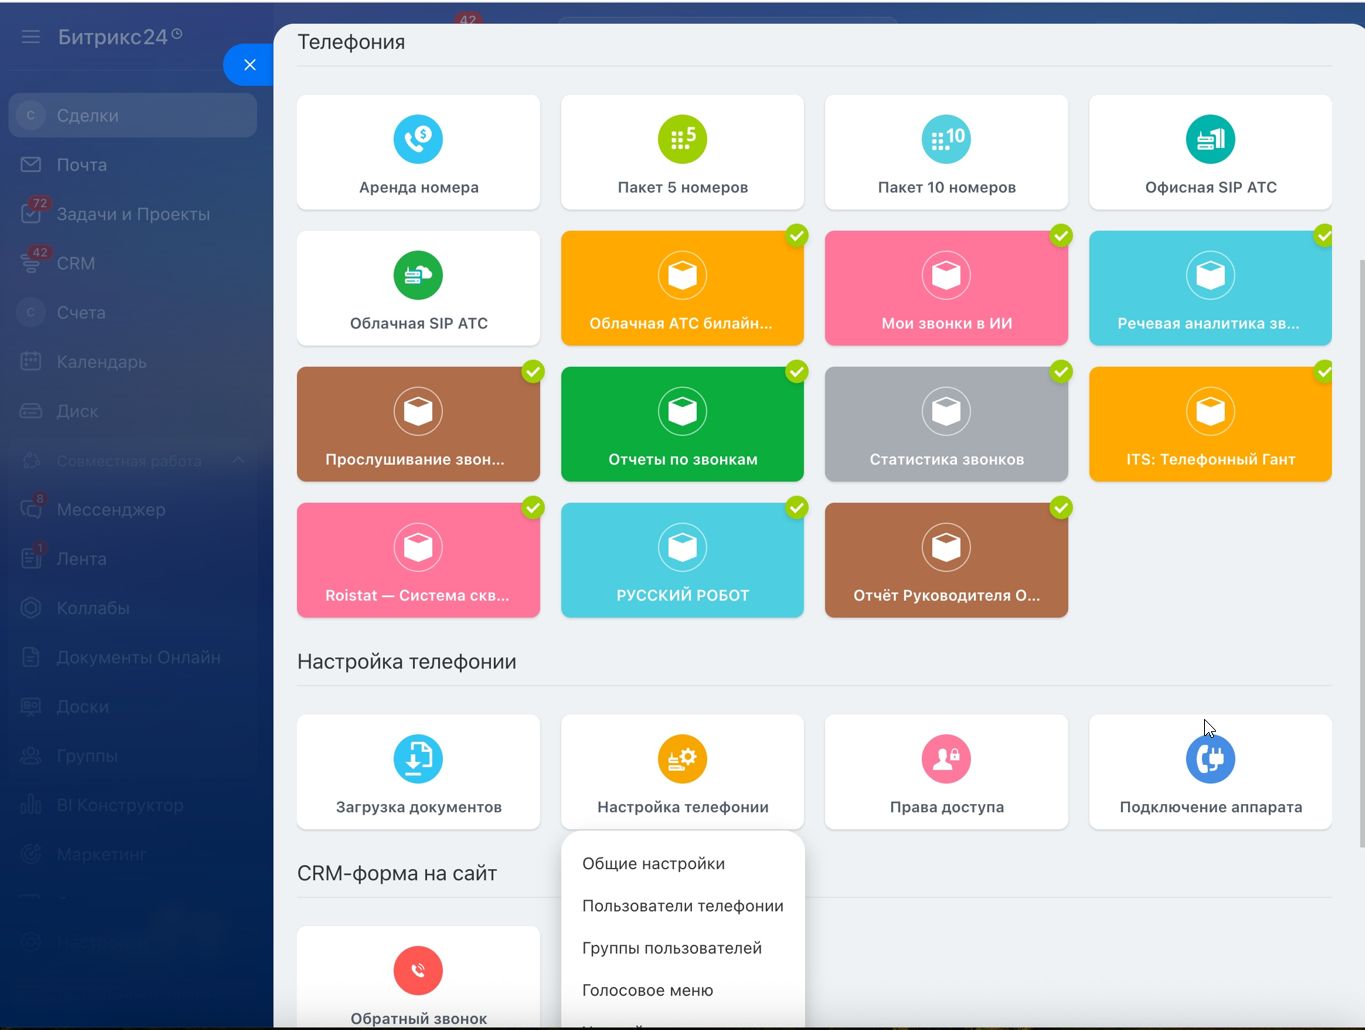The width and height of the screenshot is (1365, 1030).
Task: Click the Права доступа lock icon
Action: [x=946, y=759]
